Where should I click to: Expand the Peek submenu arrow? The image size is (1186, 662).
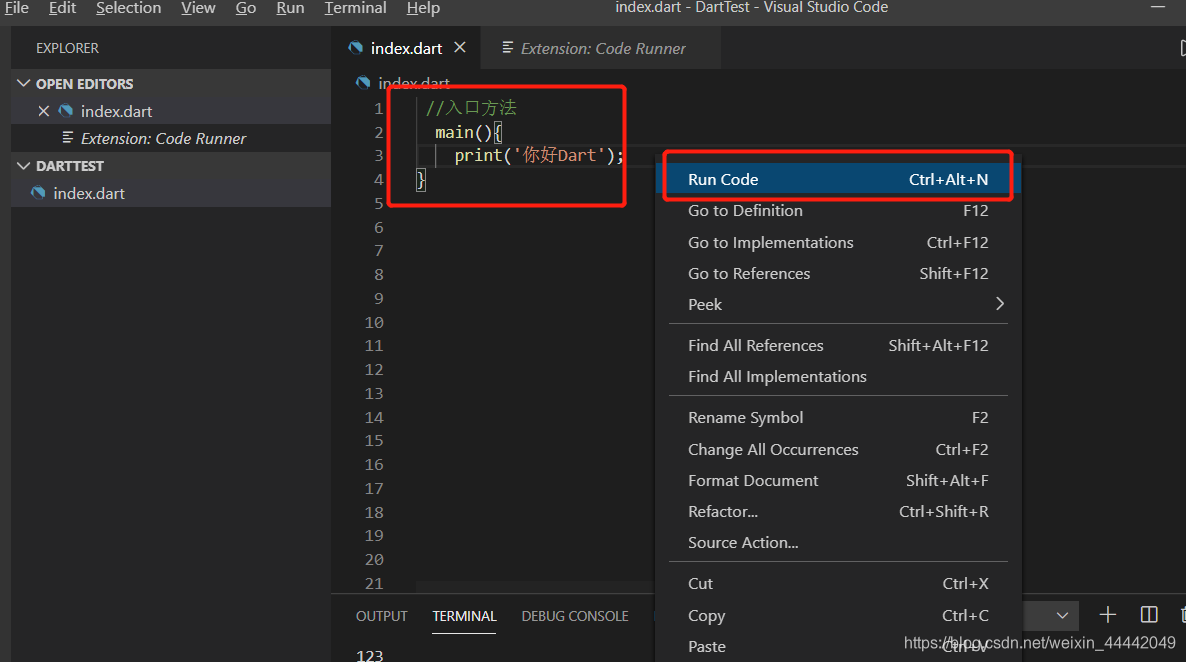pos(999,303)
